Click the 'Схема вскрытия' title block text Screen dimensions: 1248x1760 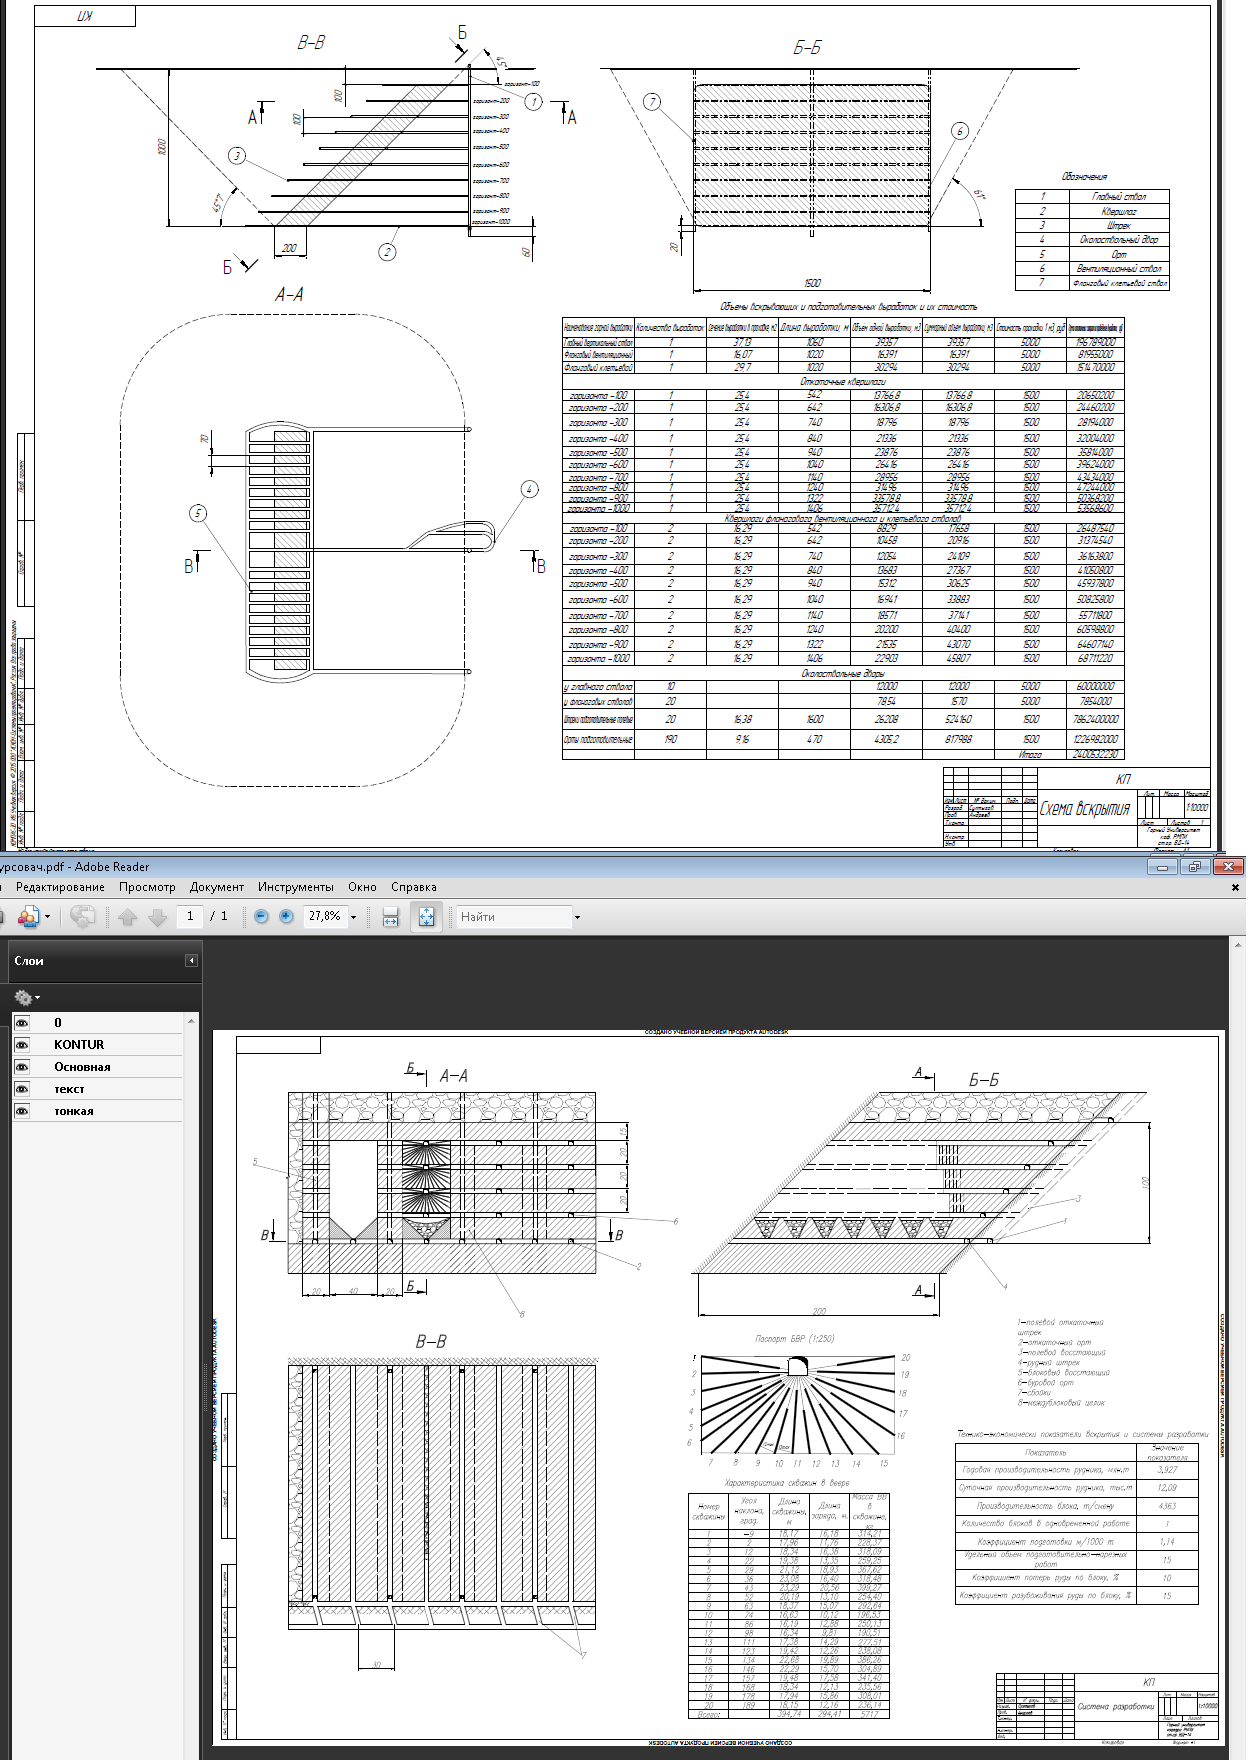[x=1085, y=808]
